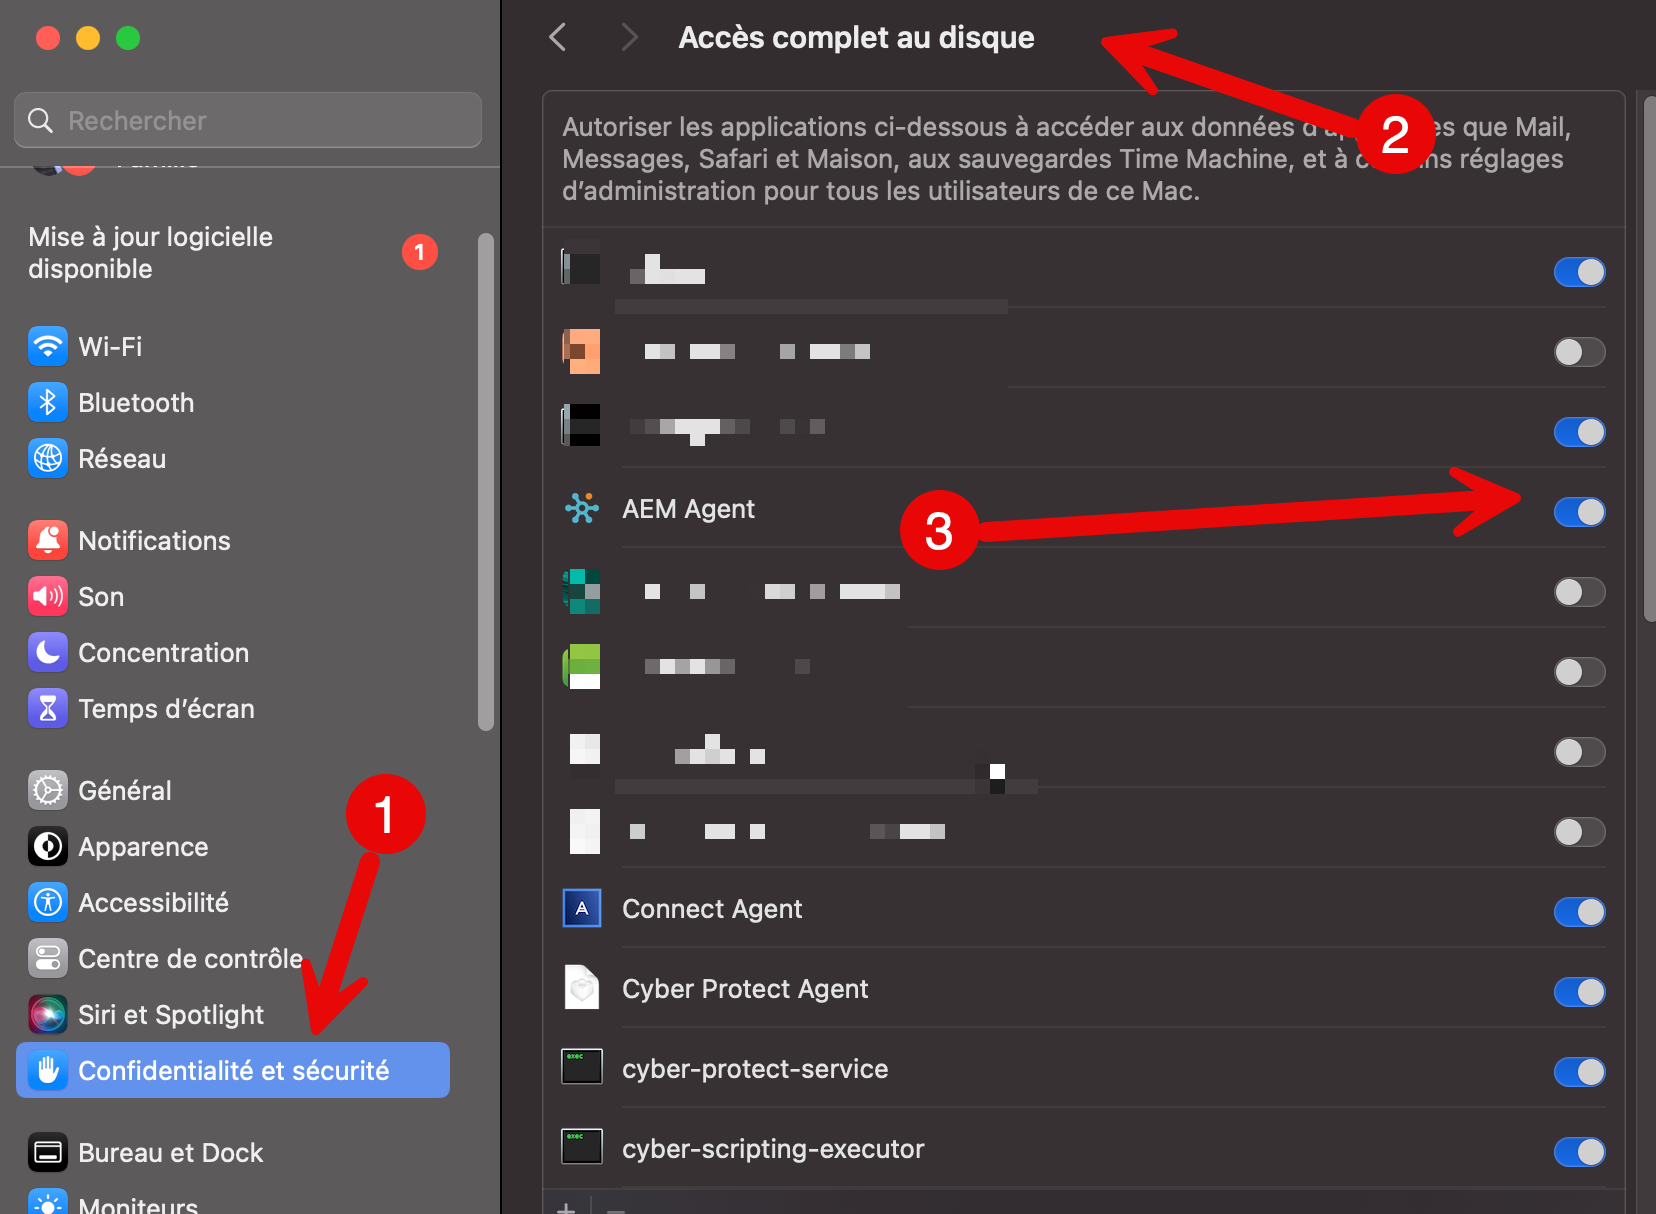This screenshot has height=1214, width=1656.
Task: Open Temps d'écran hourglass icon
Action: [x=47, y=709]
